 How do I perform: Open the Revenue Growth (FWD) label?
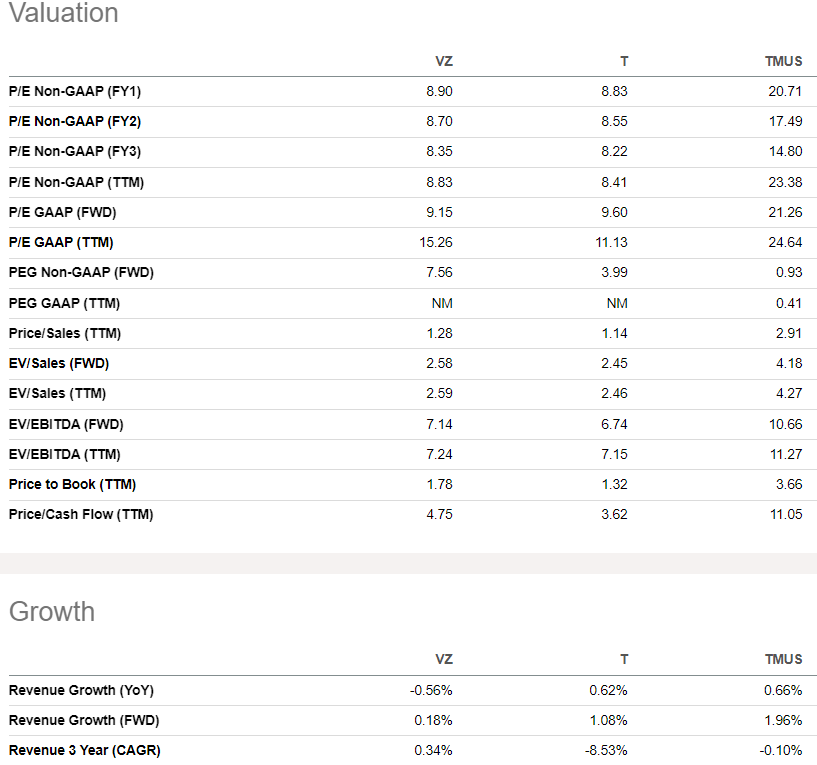pyautogui.click(x=84, y=720)
